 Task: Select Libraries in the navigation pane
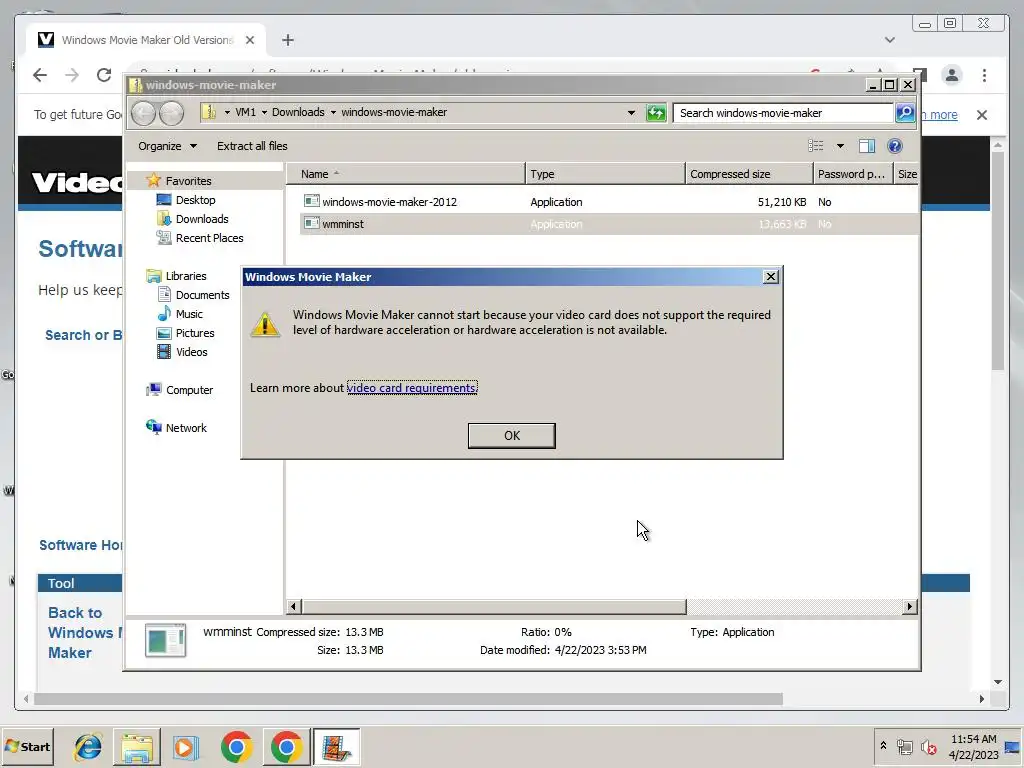[x=185, y=276]
